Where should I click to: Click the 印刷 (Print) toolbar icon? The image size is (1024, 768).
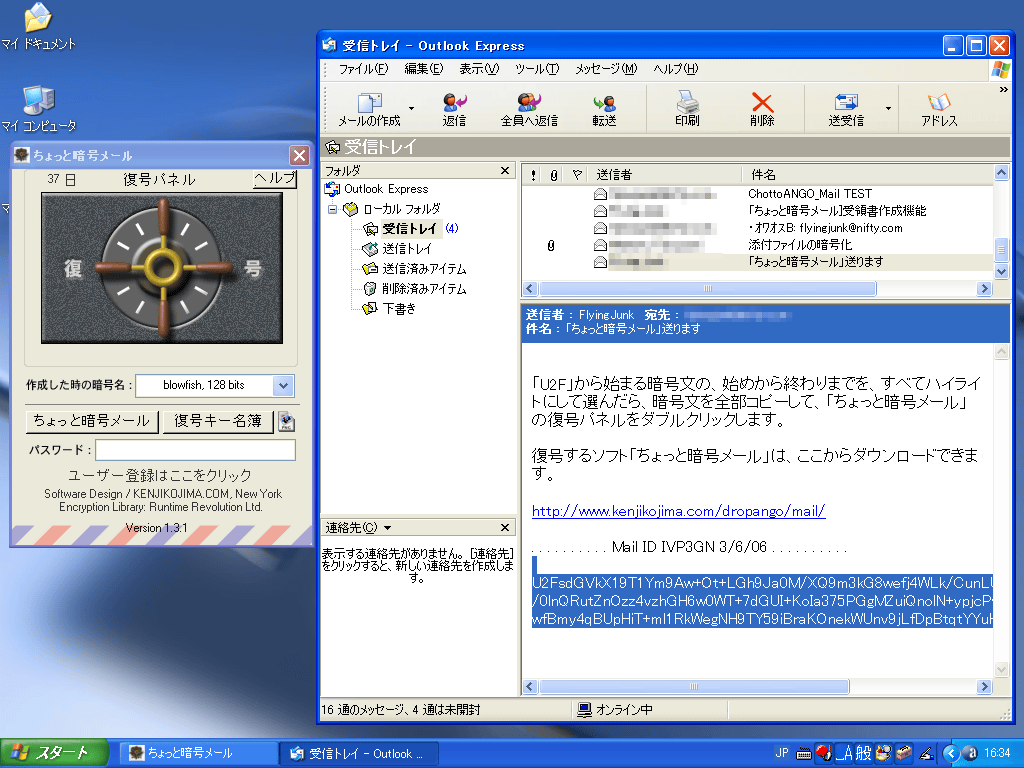click(687, 108)
